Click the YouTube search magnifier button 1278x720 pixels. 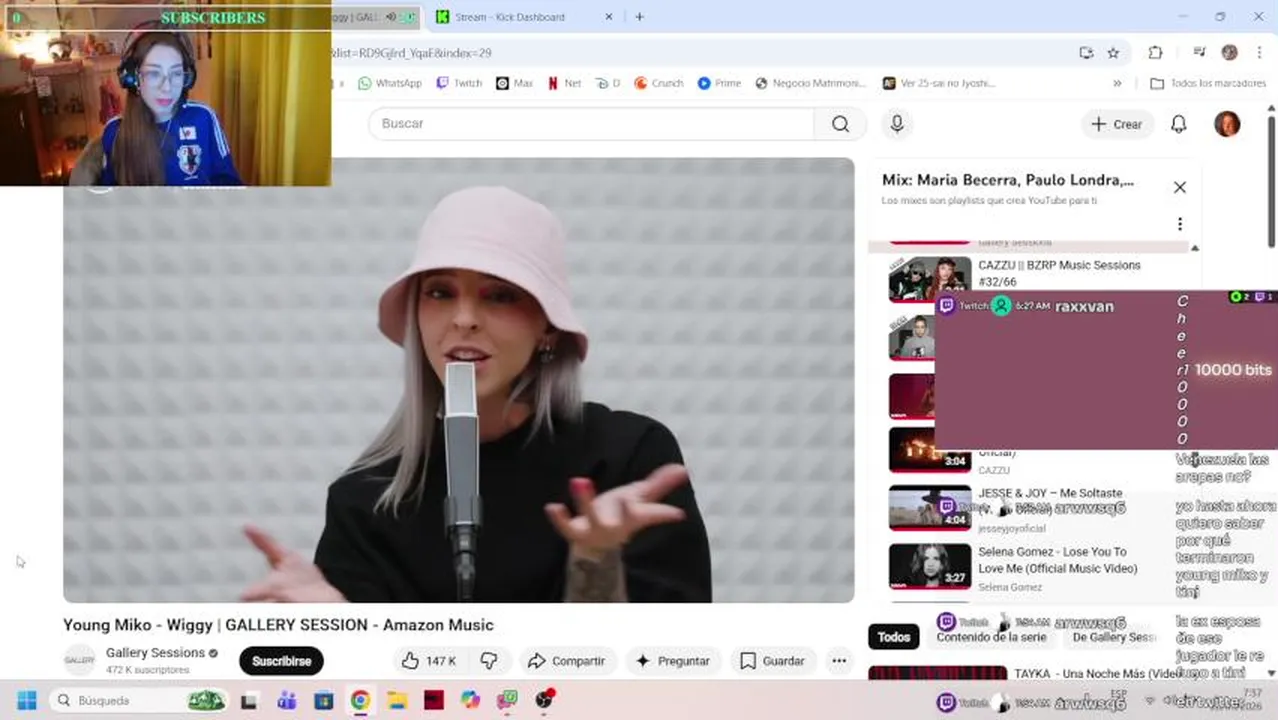pyautogui.click(x=840, y=124)
